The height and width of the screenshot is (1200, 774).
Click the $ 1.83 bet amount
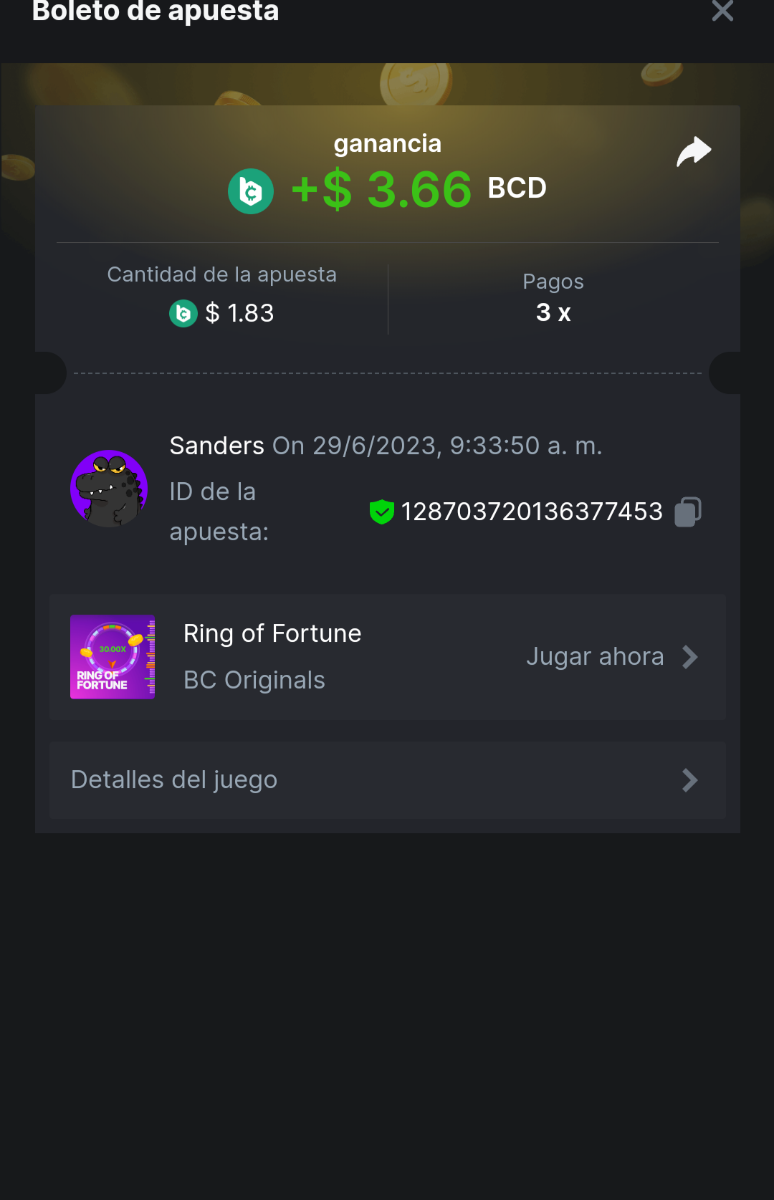click(239, 314)
